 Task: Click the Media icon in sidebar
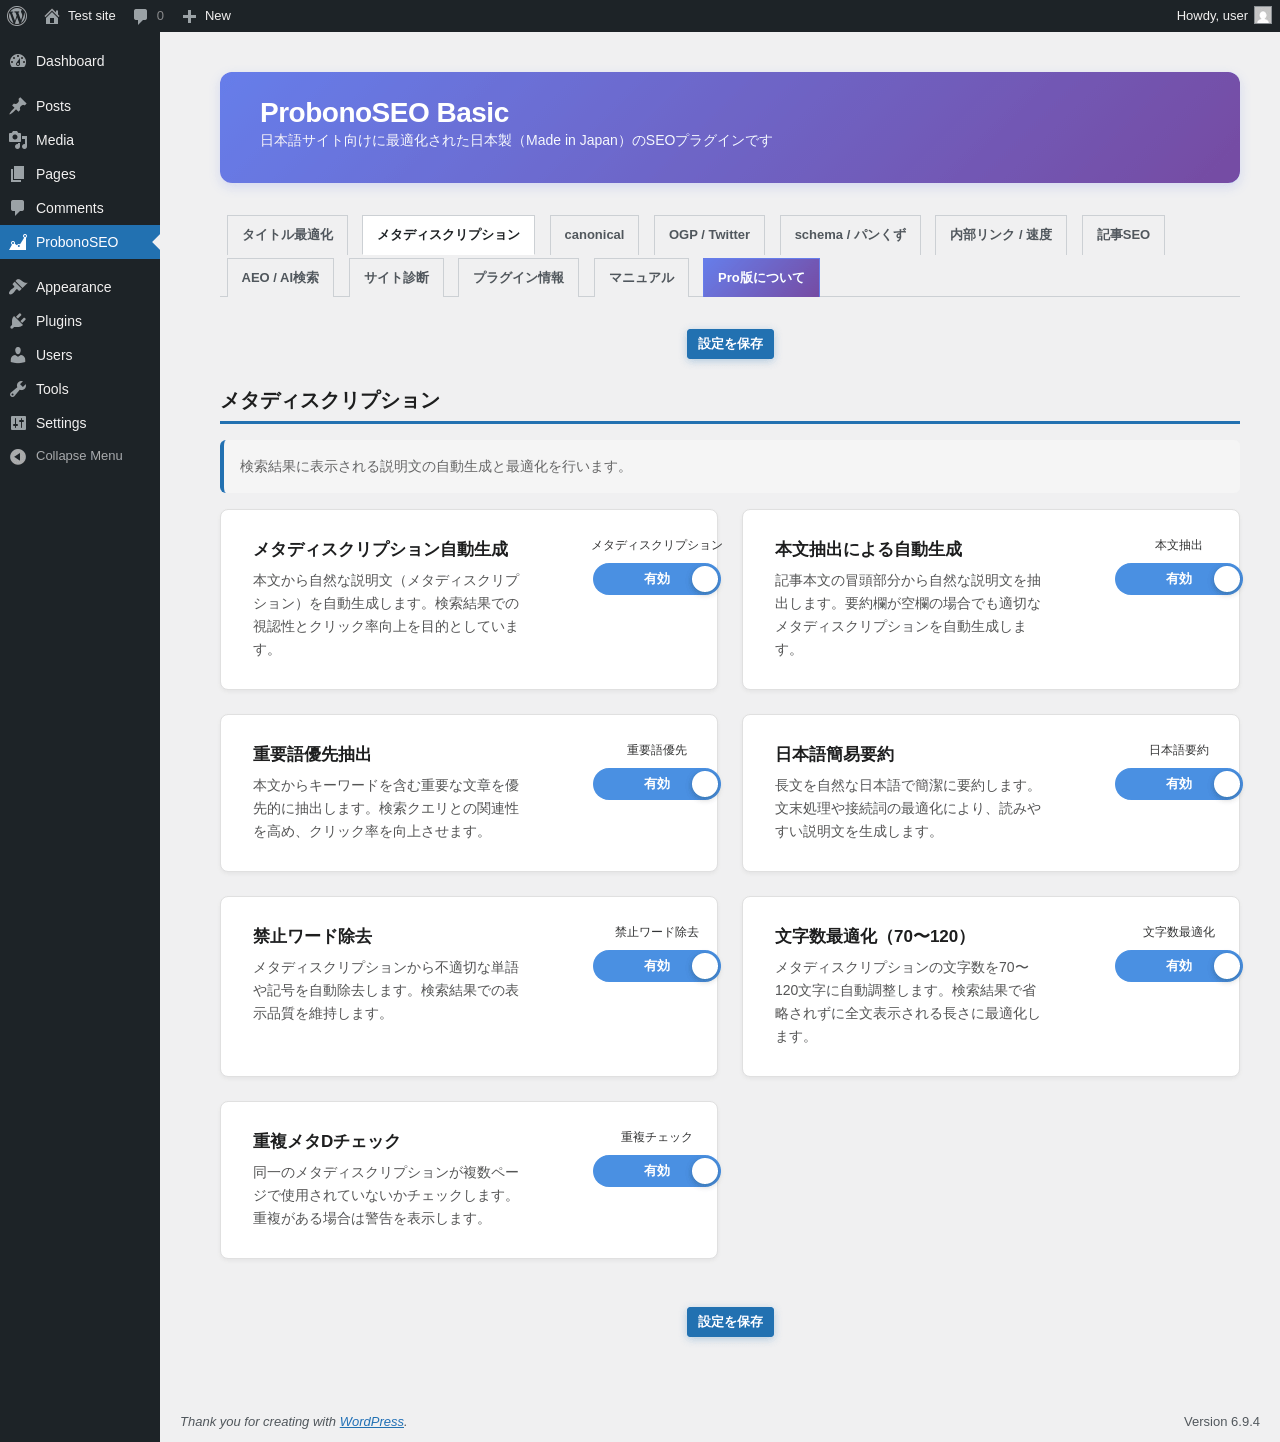point(18,140)
